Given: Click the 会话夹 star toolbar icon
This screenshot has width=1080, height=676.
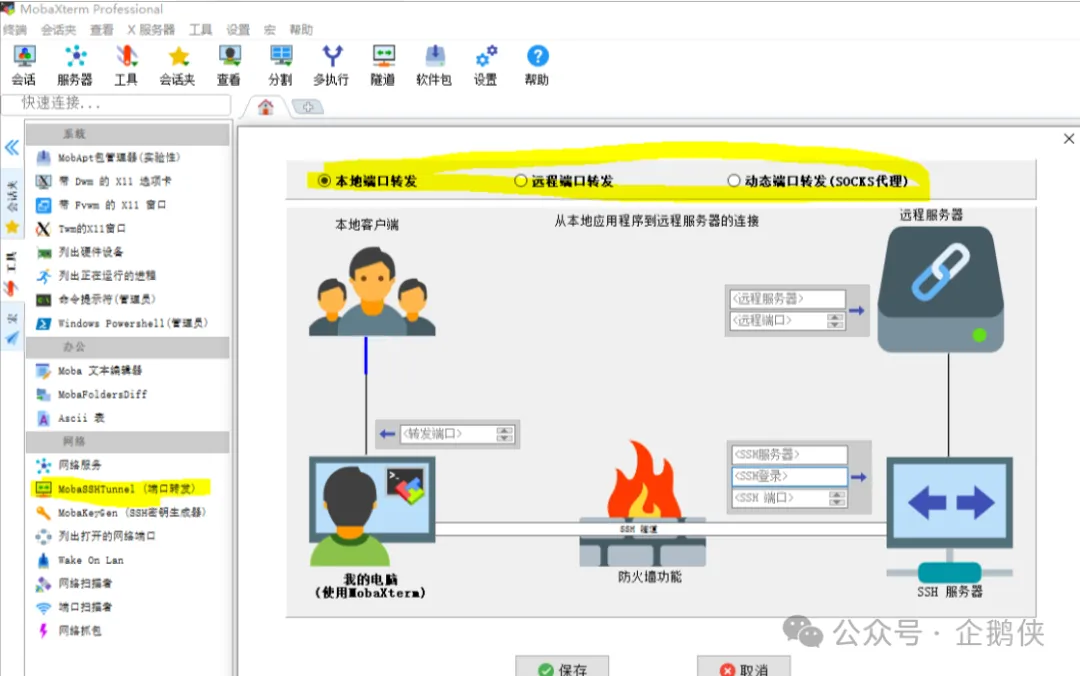Looking at the screenshot, I should [x=178, y=65].
